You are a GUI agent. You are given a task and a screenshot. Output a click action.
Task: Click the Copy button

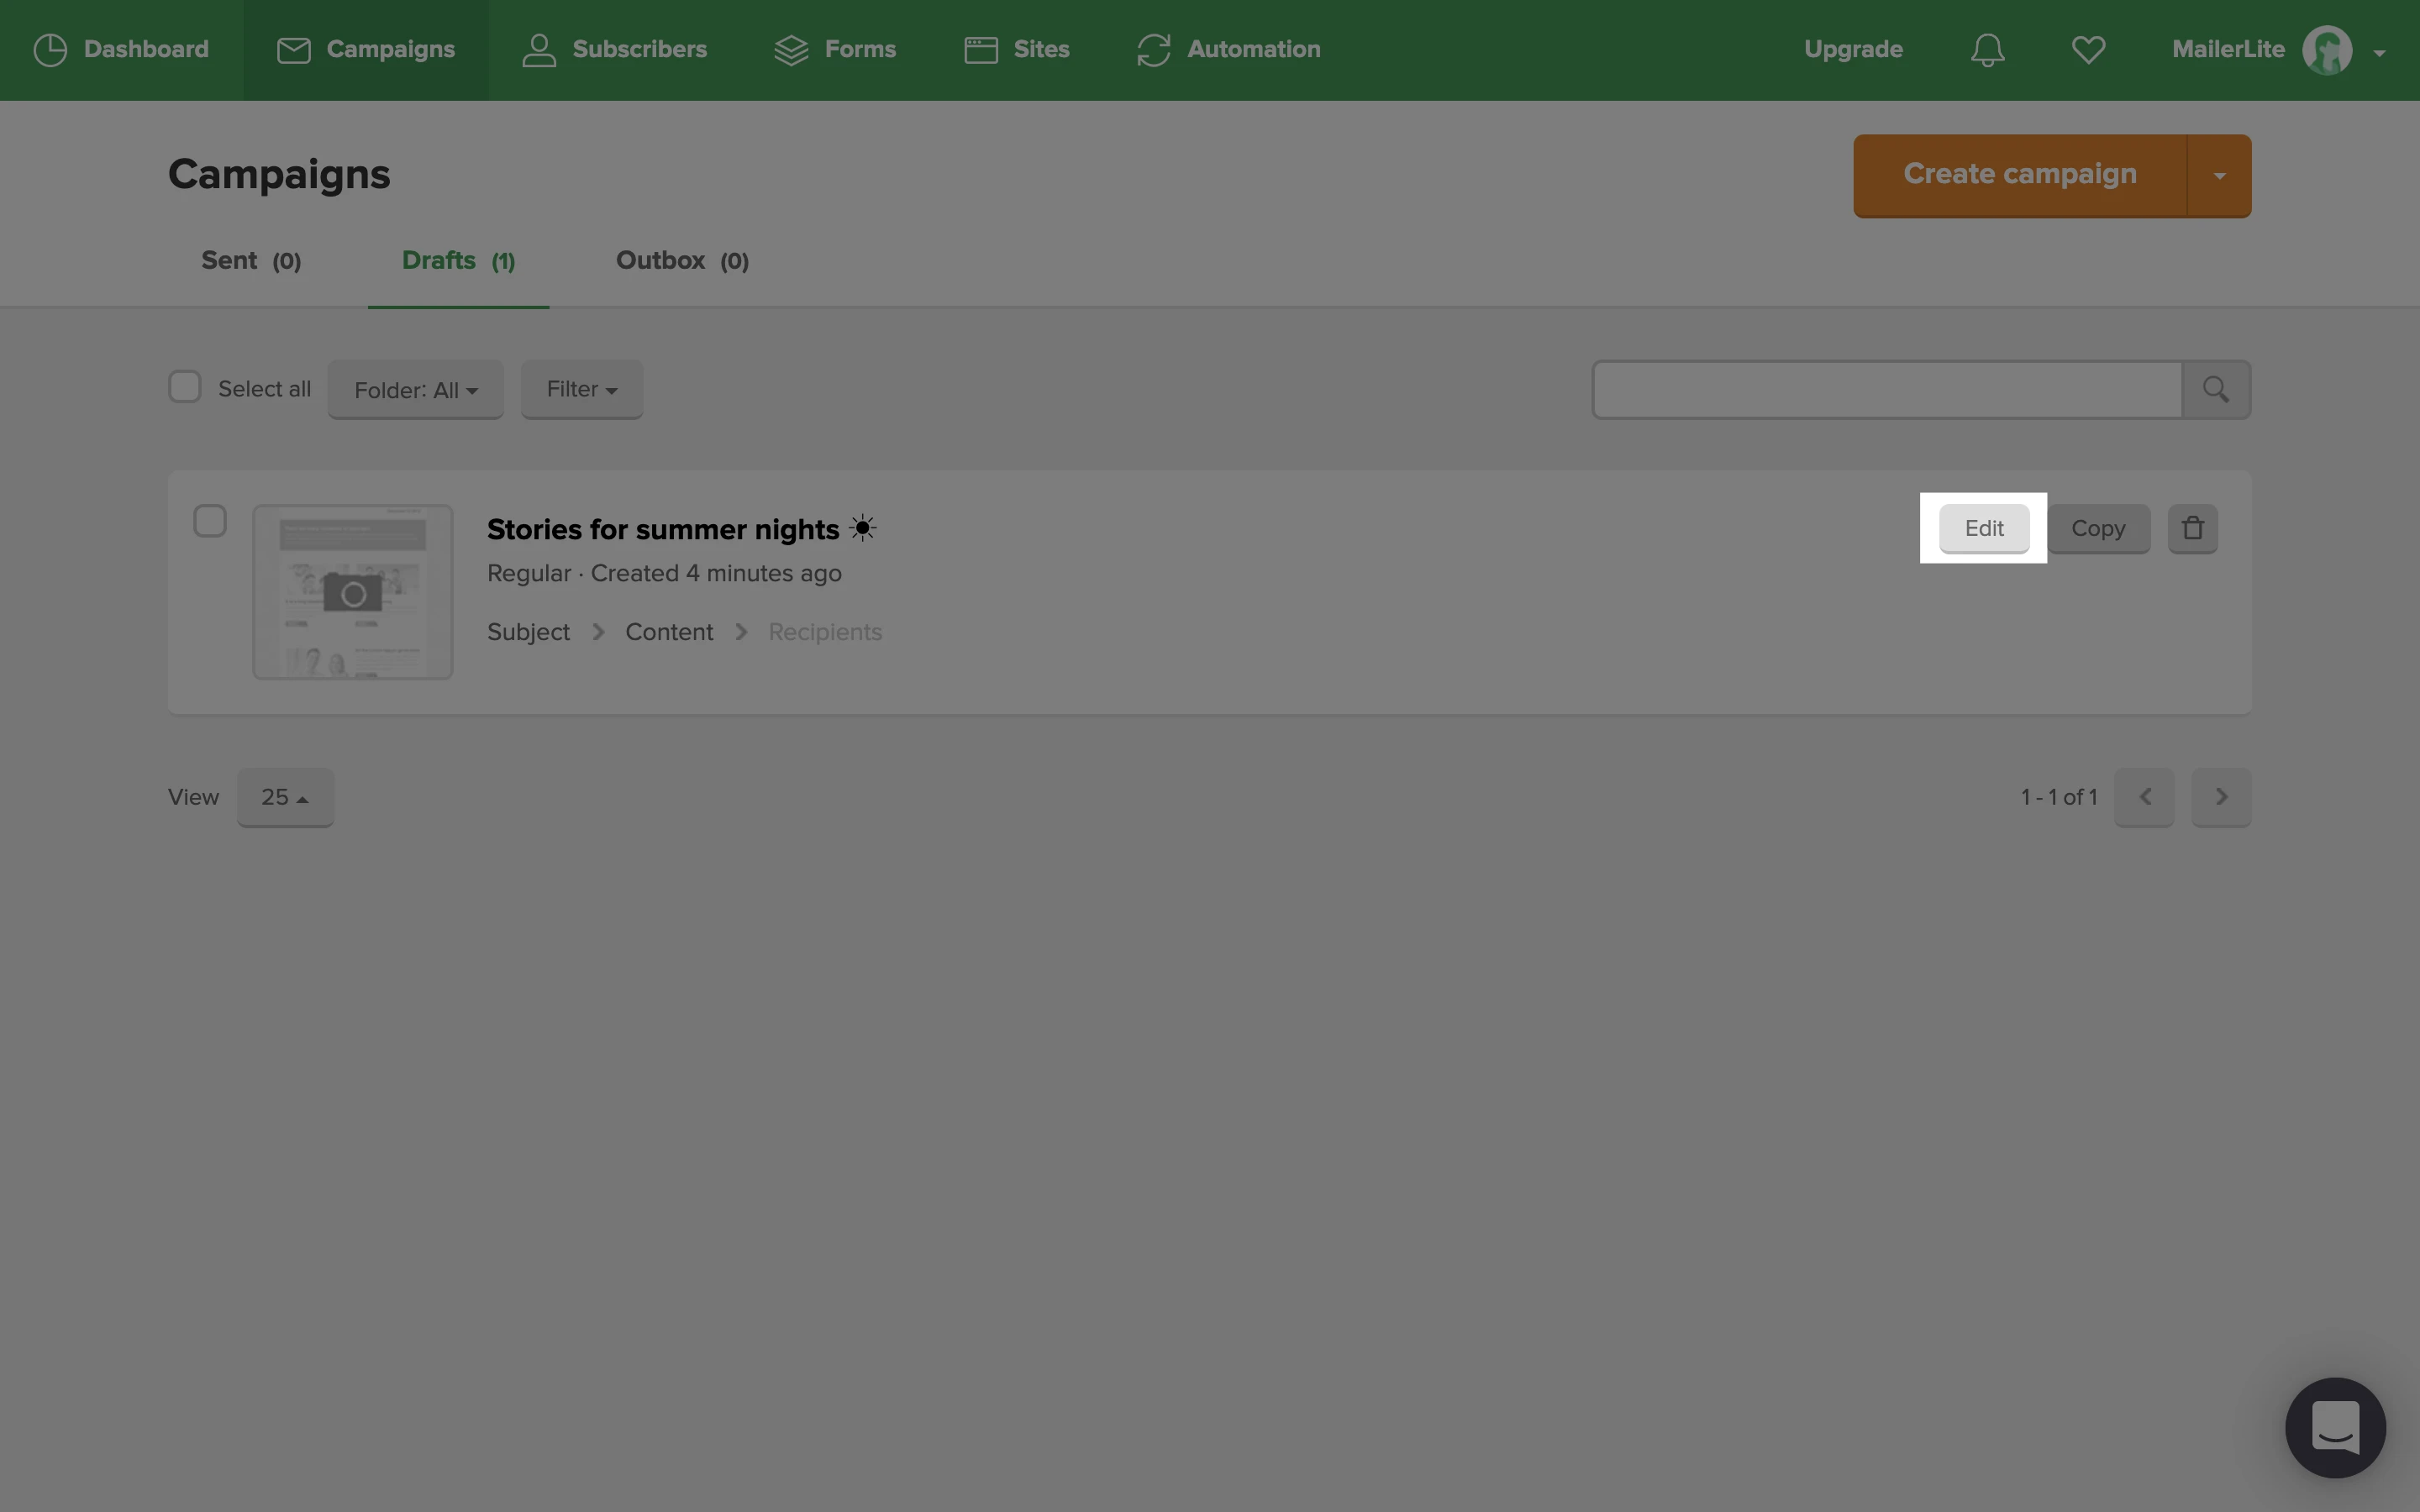click(x=2098, y=528)
